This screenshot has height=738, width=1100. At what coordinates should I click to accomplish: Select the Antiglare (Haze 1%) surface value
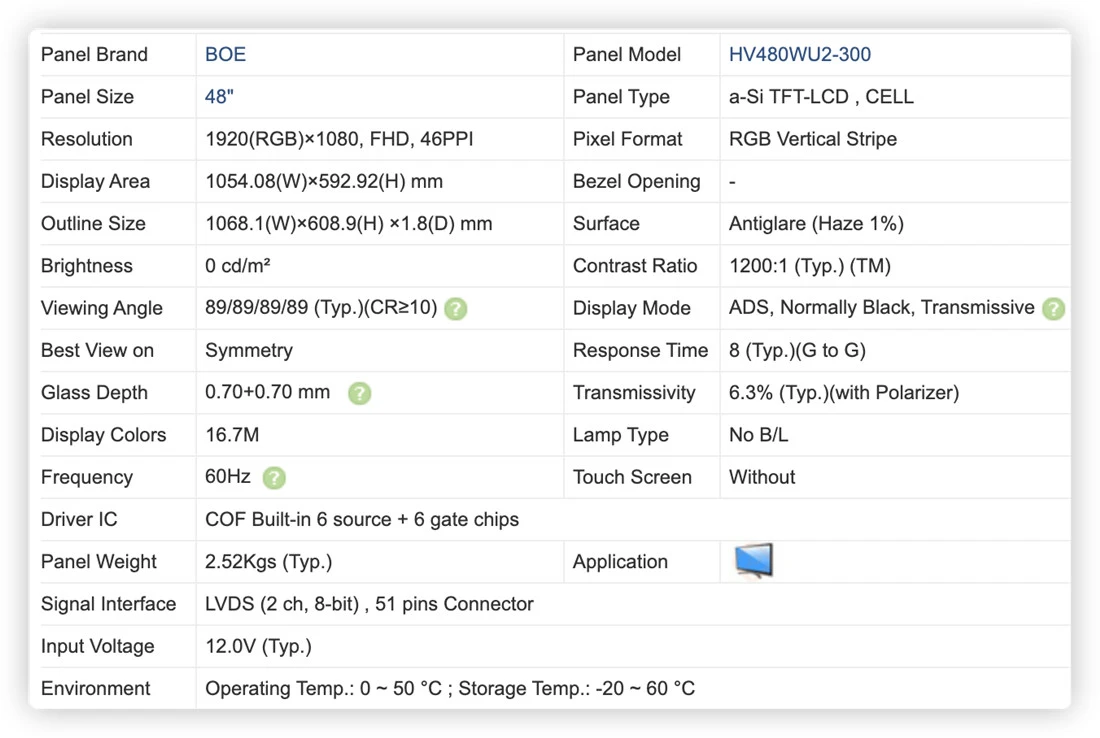pos(816,224)
